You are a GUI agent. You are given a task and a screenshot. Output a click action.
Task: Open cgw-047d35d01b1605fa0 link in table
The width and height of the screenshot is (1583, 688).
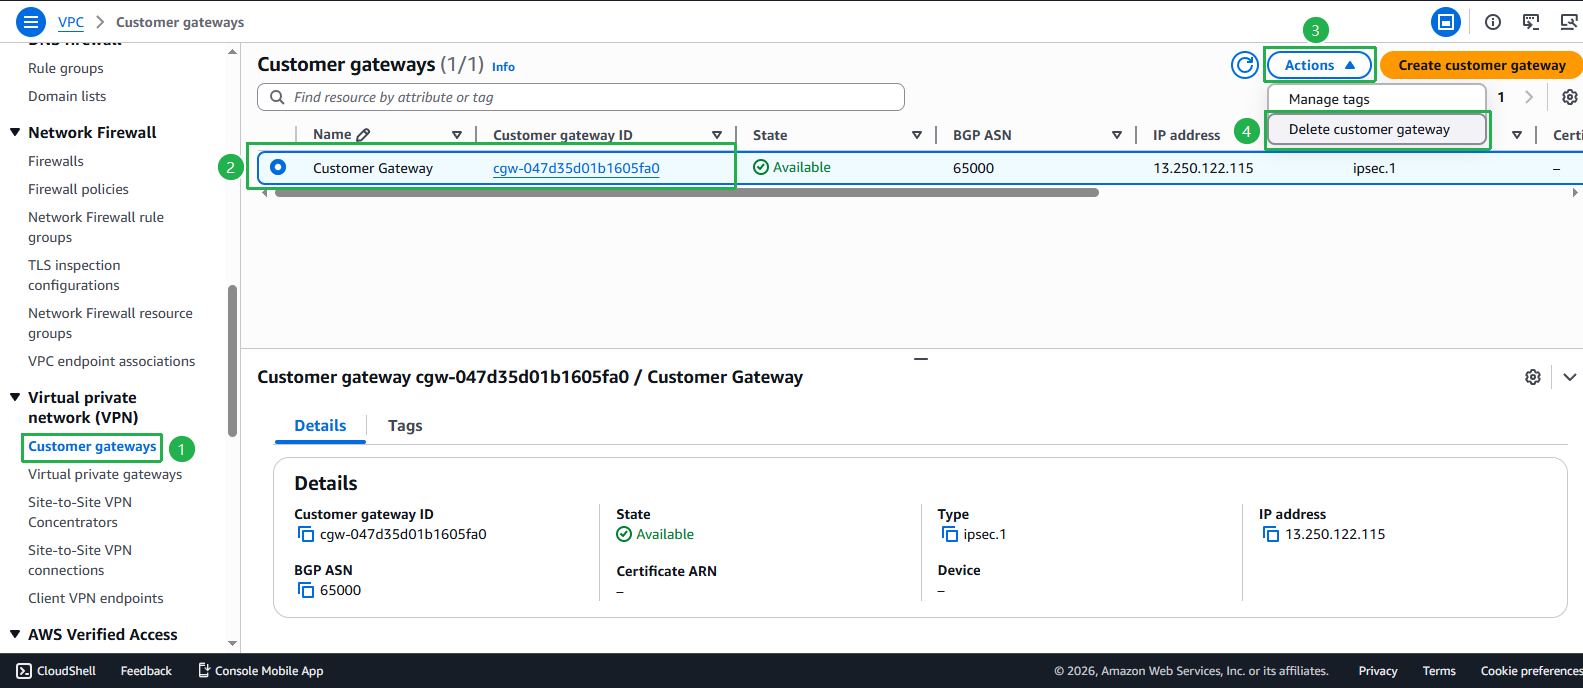pyautogui.click(x=576, y=168)
